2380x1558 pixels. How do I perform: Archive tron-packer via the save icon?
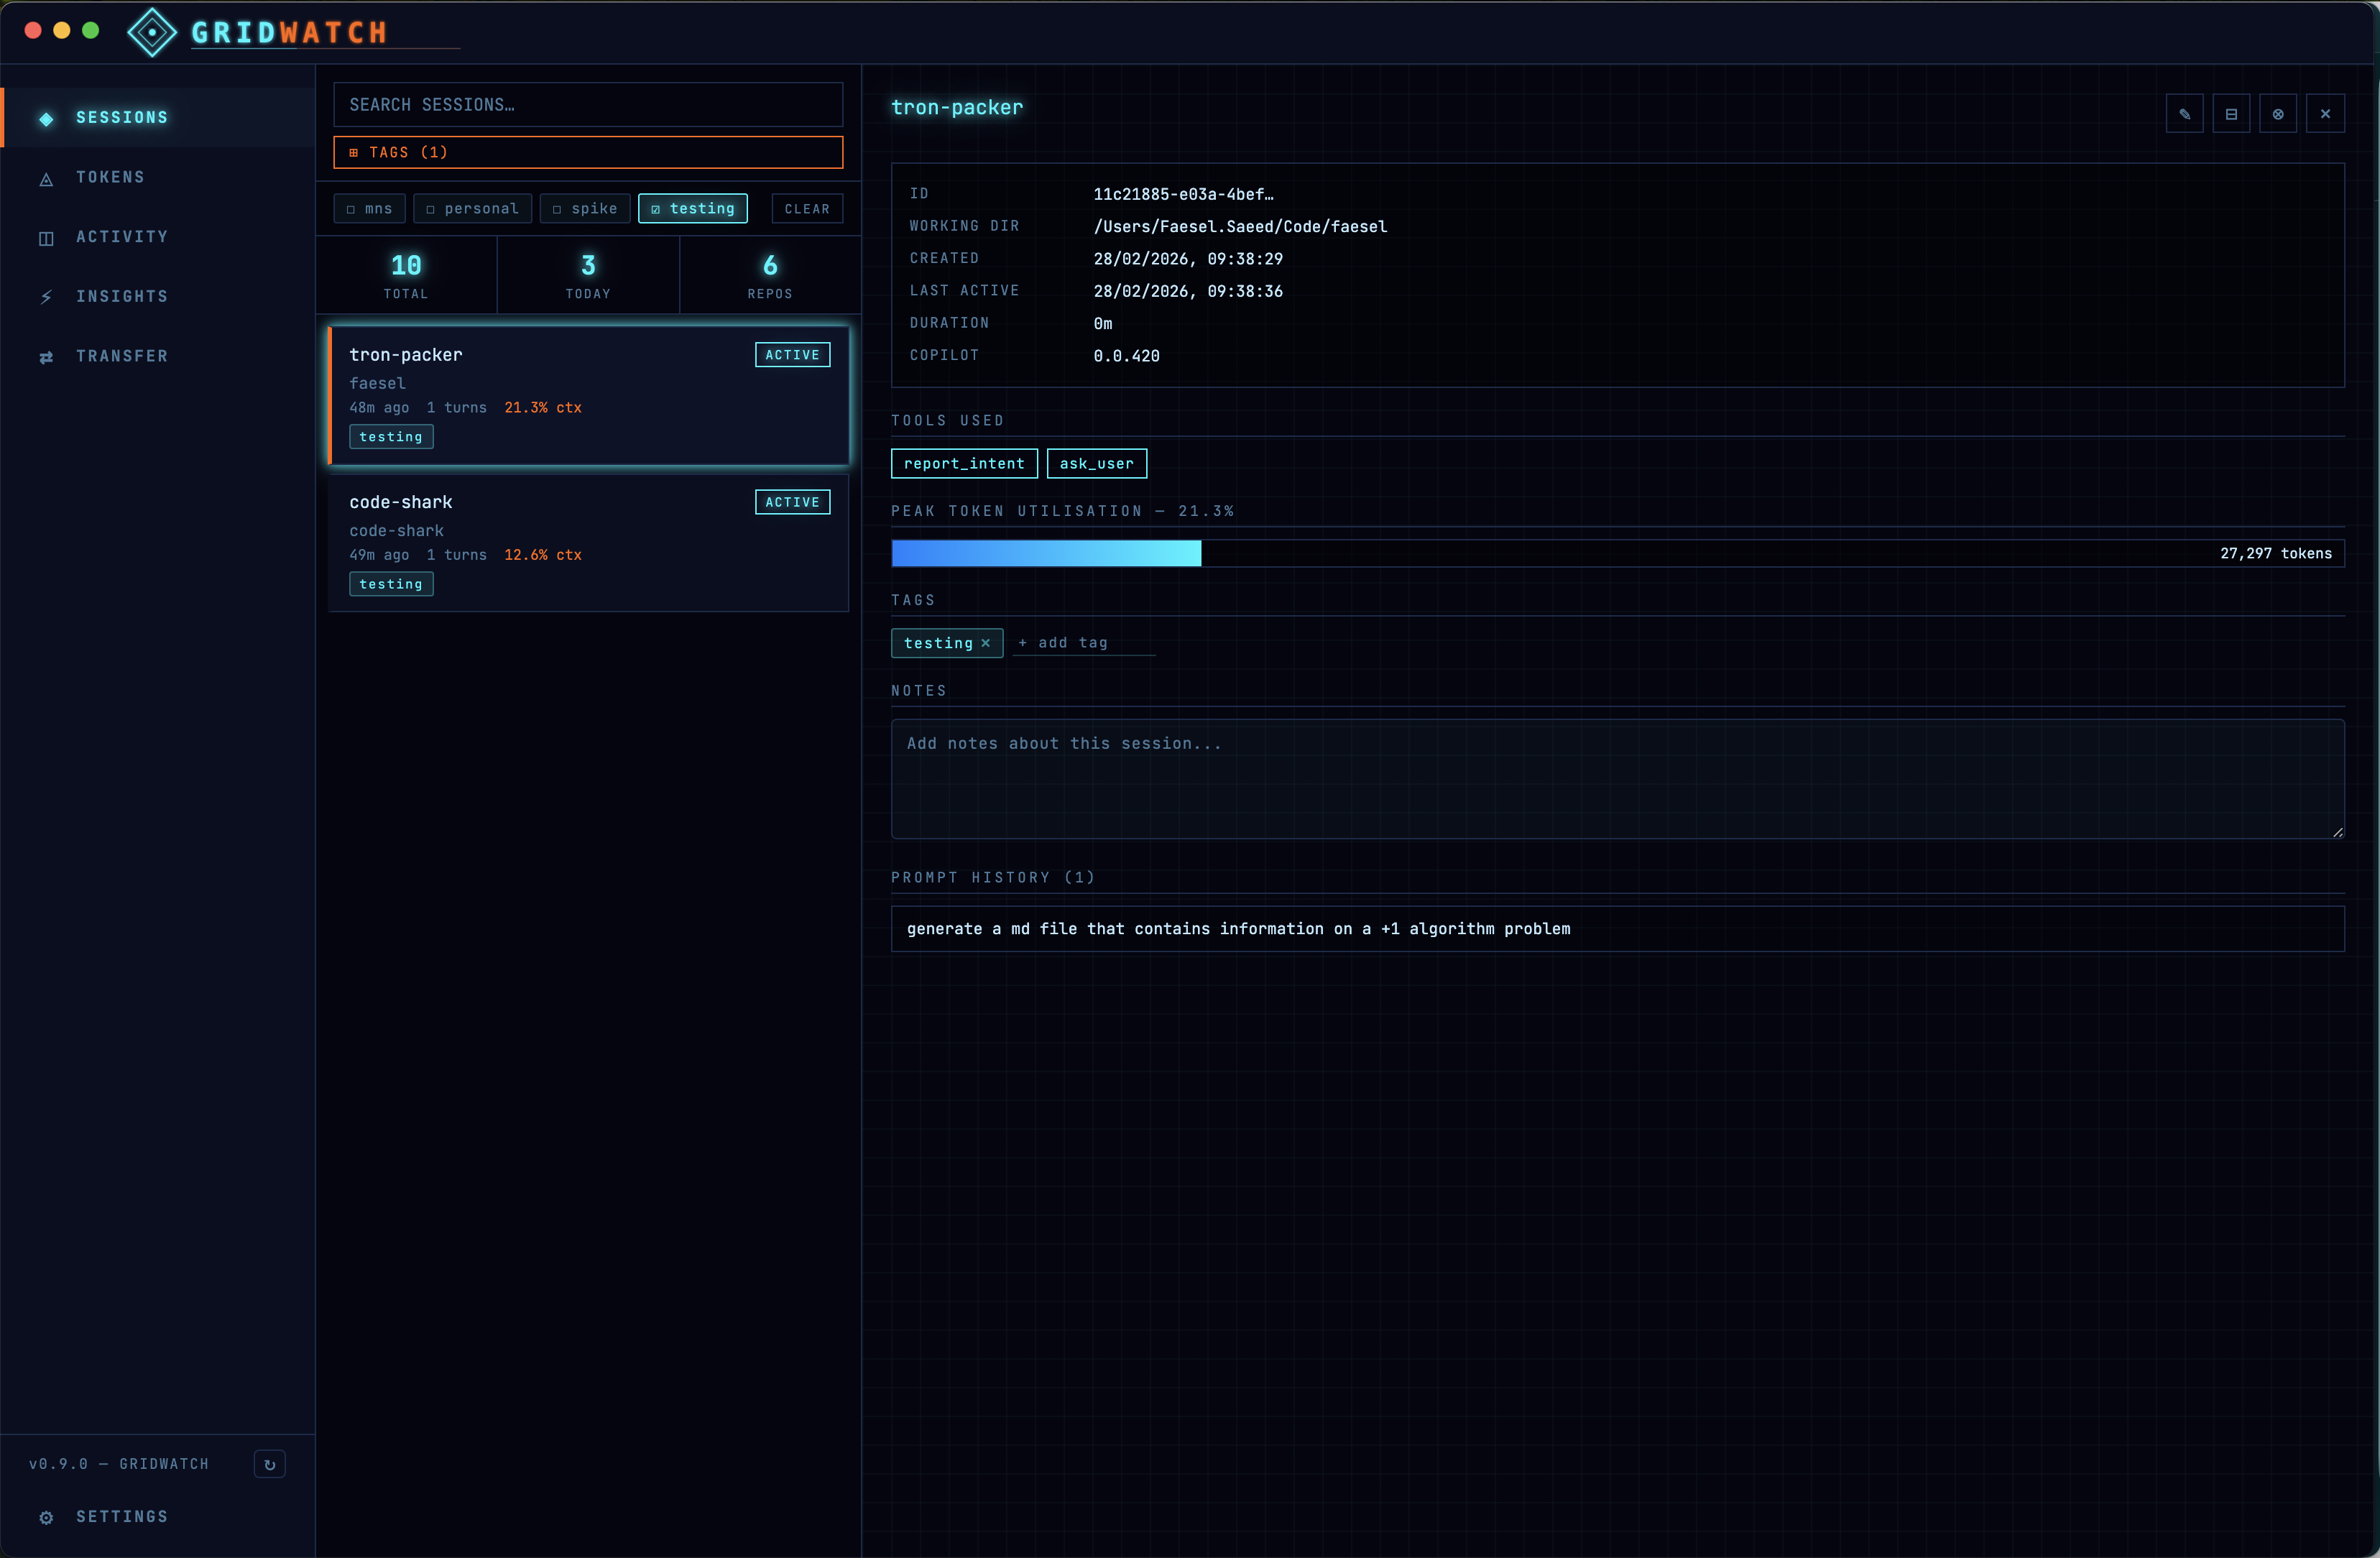tap(2231, 113)
